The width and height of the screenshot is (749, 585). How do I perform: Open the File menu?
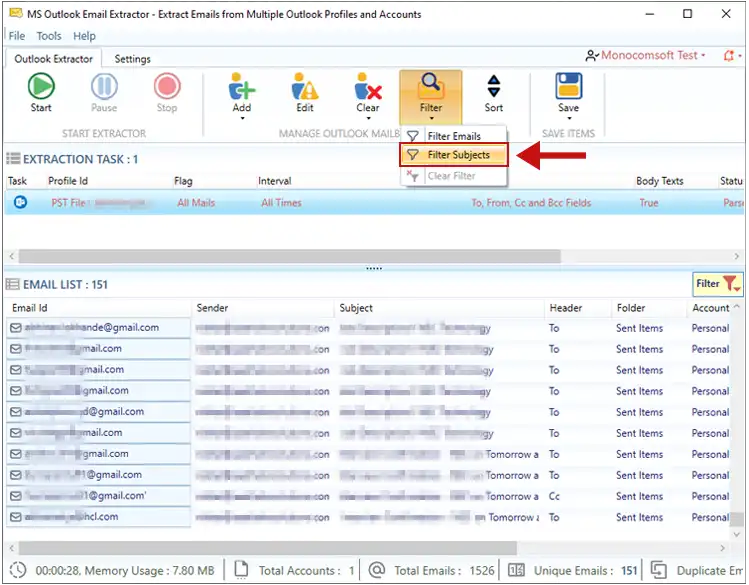coord(17,36)
